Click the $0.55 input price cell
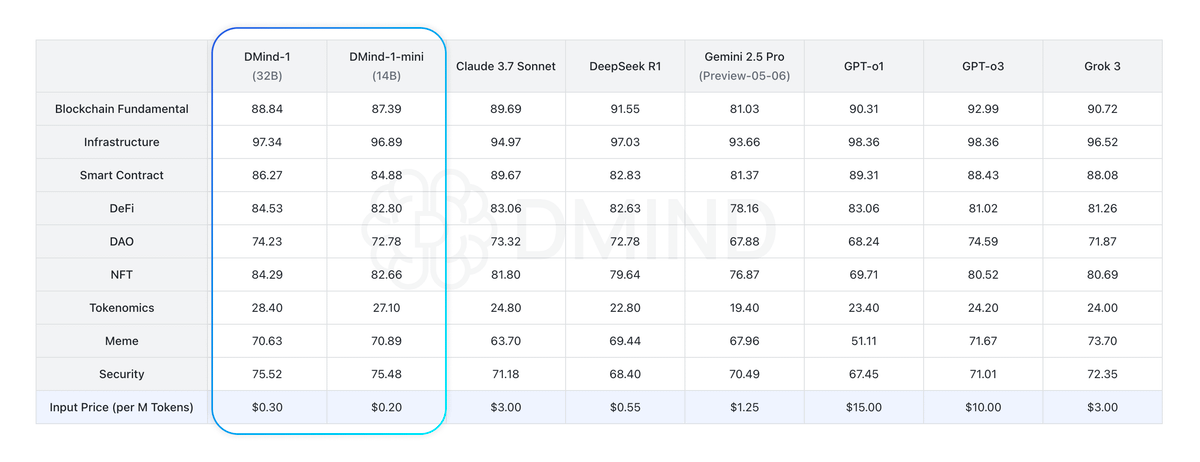The height and width of the screenshot is (462, 1200). (625, 407)
